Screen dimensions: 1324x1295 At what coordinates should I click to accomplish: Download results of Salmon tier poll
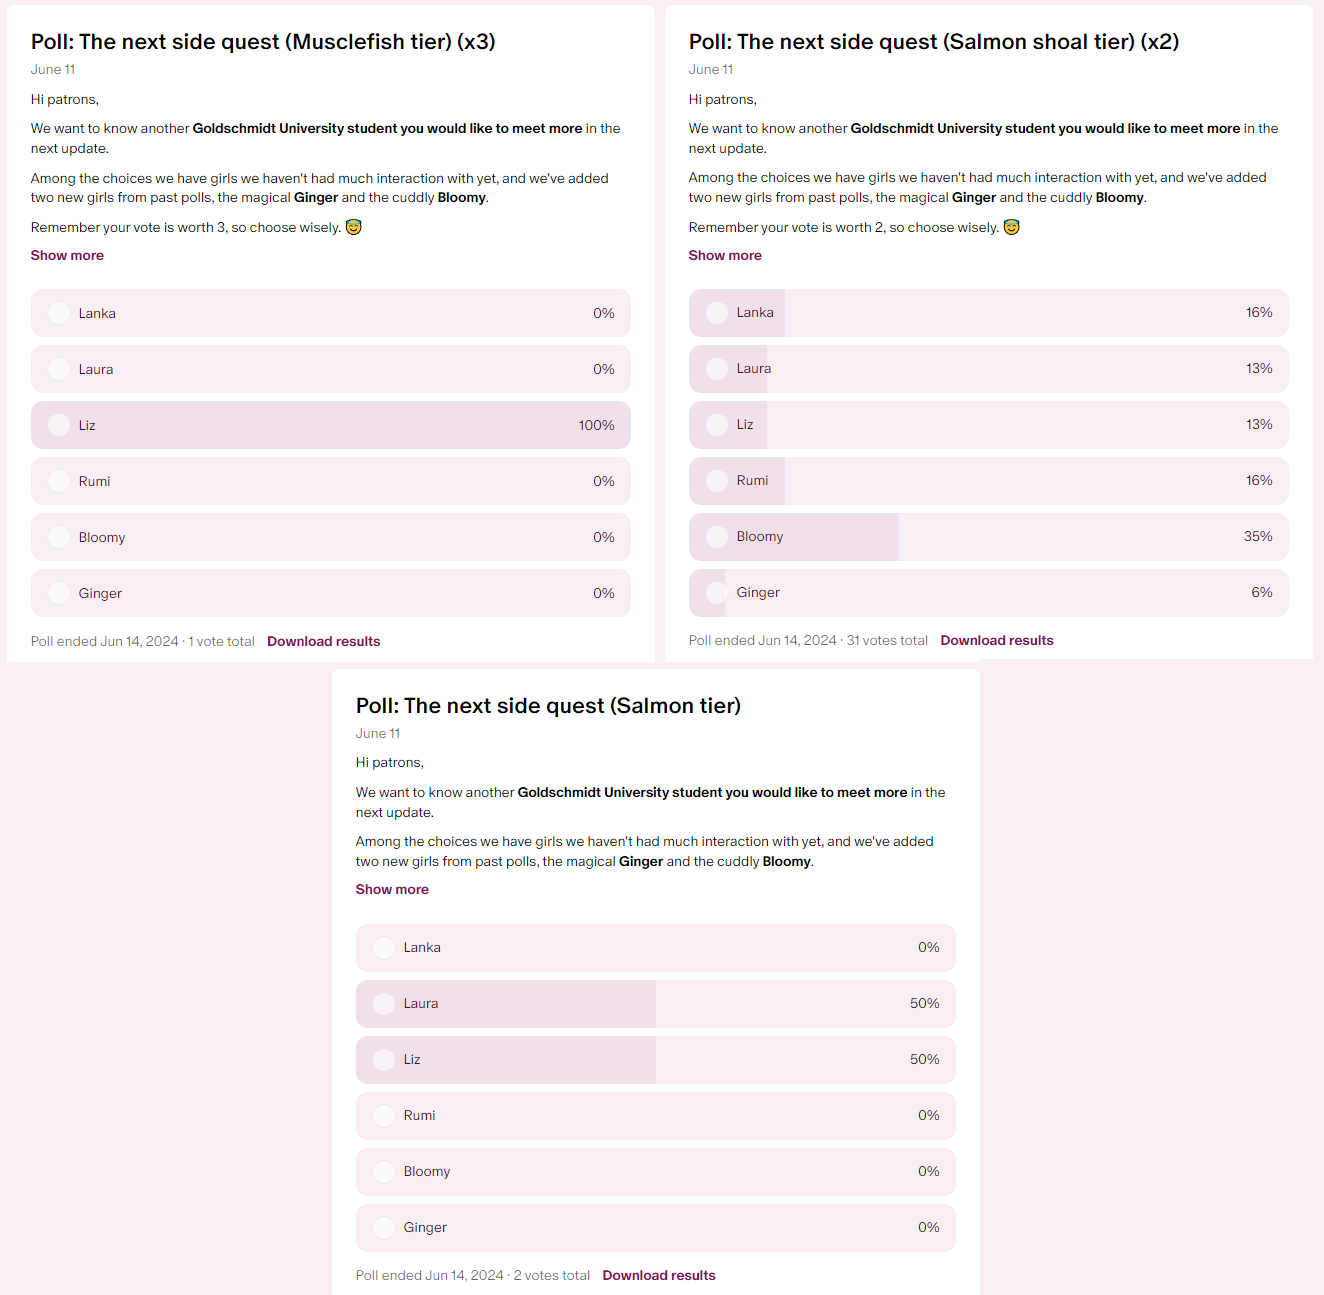[x=659, y=1275]
